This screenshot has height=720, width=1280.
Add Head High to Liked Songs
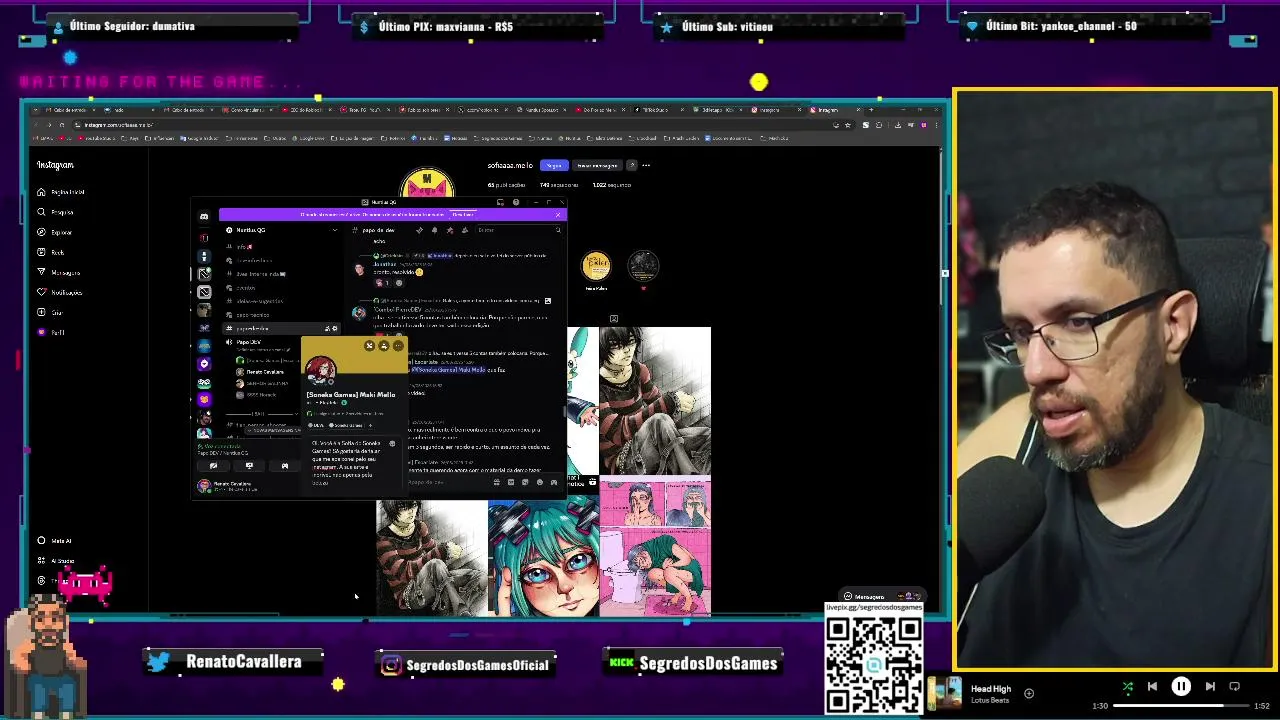[x=1029, y=693]
